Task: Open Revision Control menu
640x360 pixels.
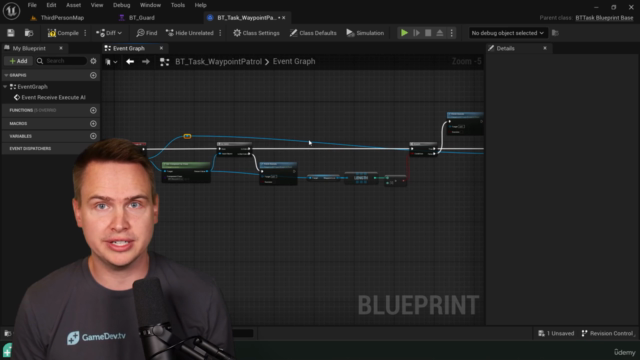Action: (x=607, y=333)
